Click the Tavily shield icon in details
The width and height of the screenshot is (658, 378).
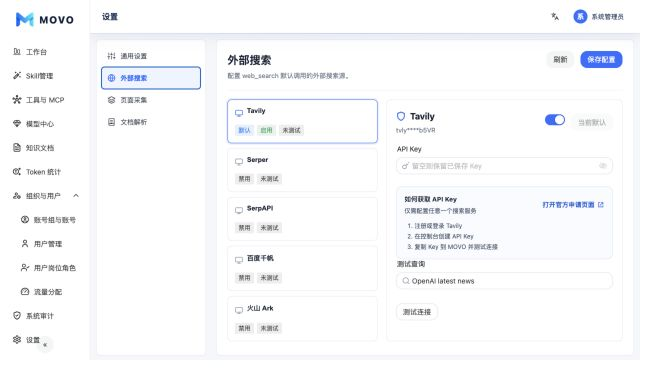pos(401,116)
